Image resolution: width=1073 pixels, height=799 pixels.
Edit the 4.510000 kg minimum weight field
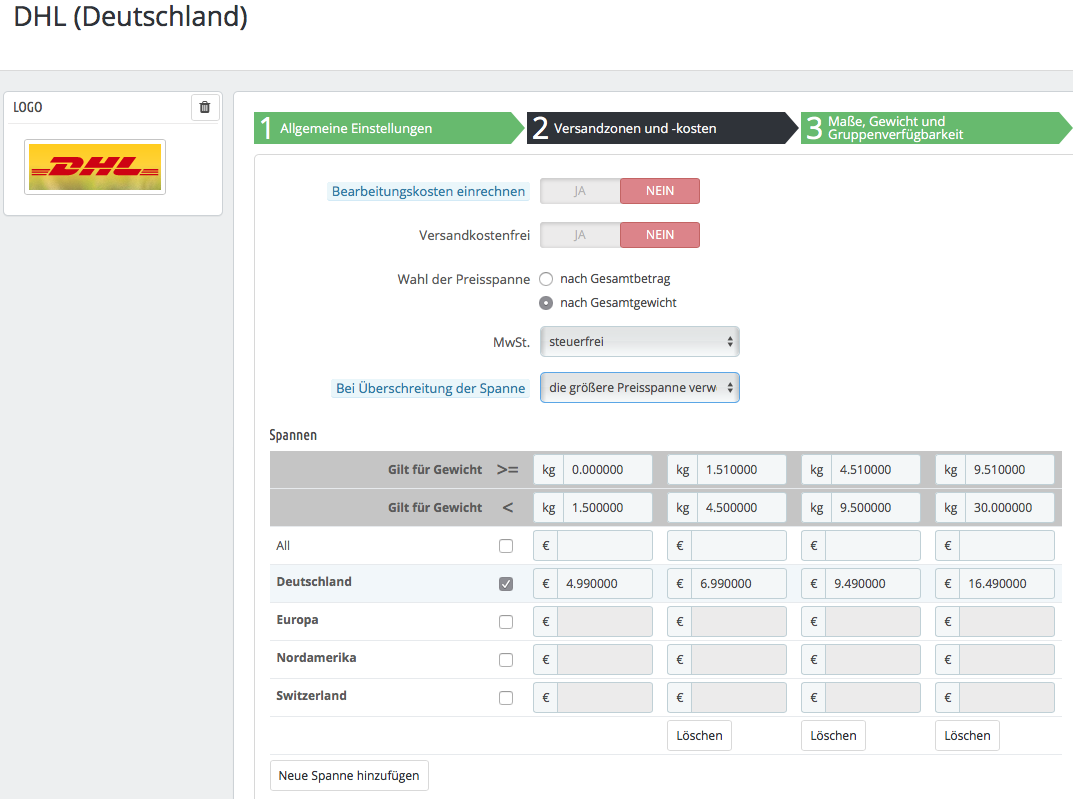(x=876, y=470)
